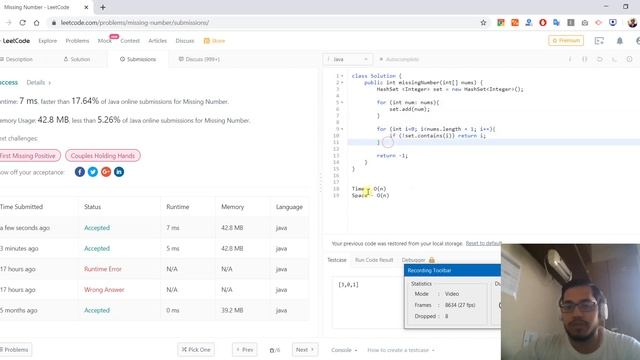Reload the LeetCode page
The image size is (640, 360).
[x=22, y=23]
